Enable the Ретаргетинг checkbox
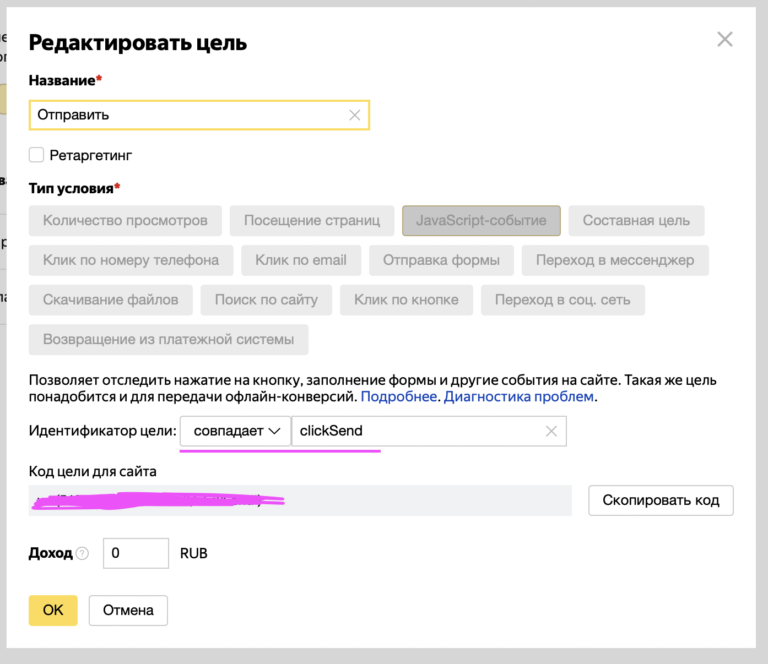The width and height of the screenshot is (768, 664). coord(37,155)
